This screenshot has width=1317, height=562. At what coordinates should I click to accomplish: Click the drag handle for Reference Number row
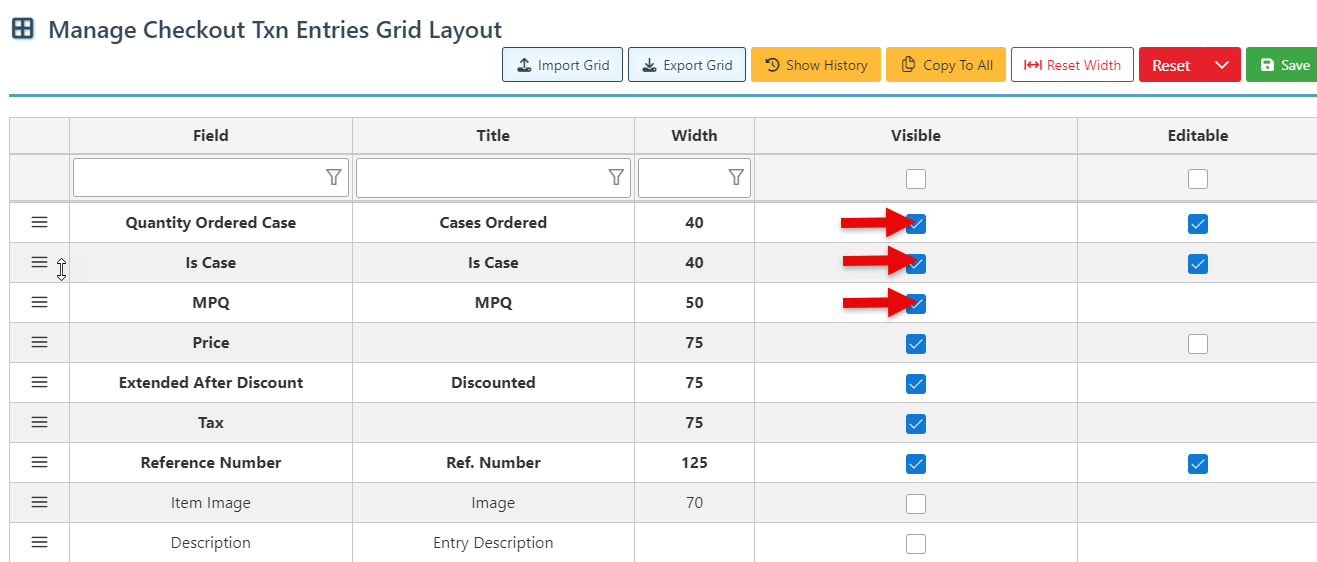click(x=39, y=462)
